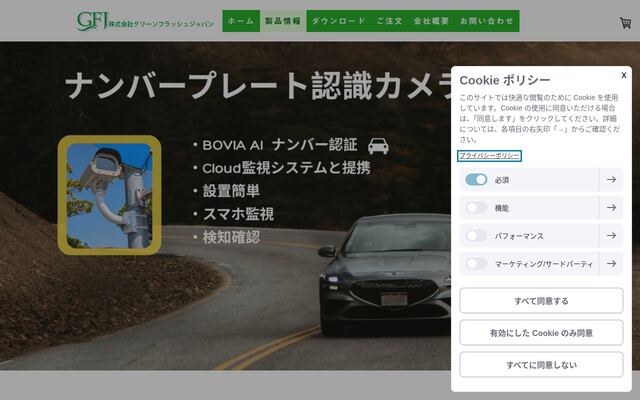The height and width of the screenshot is (400, 640).
Task: Click the すべて同意する button
Action: (x=541, y=301)
